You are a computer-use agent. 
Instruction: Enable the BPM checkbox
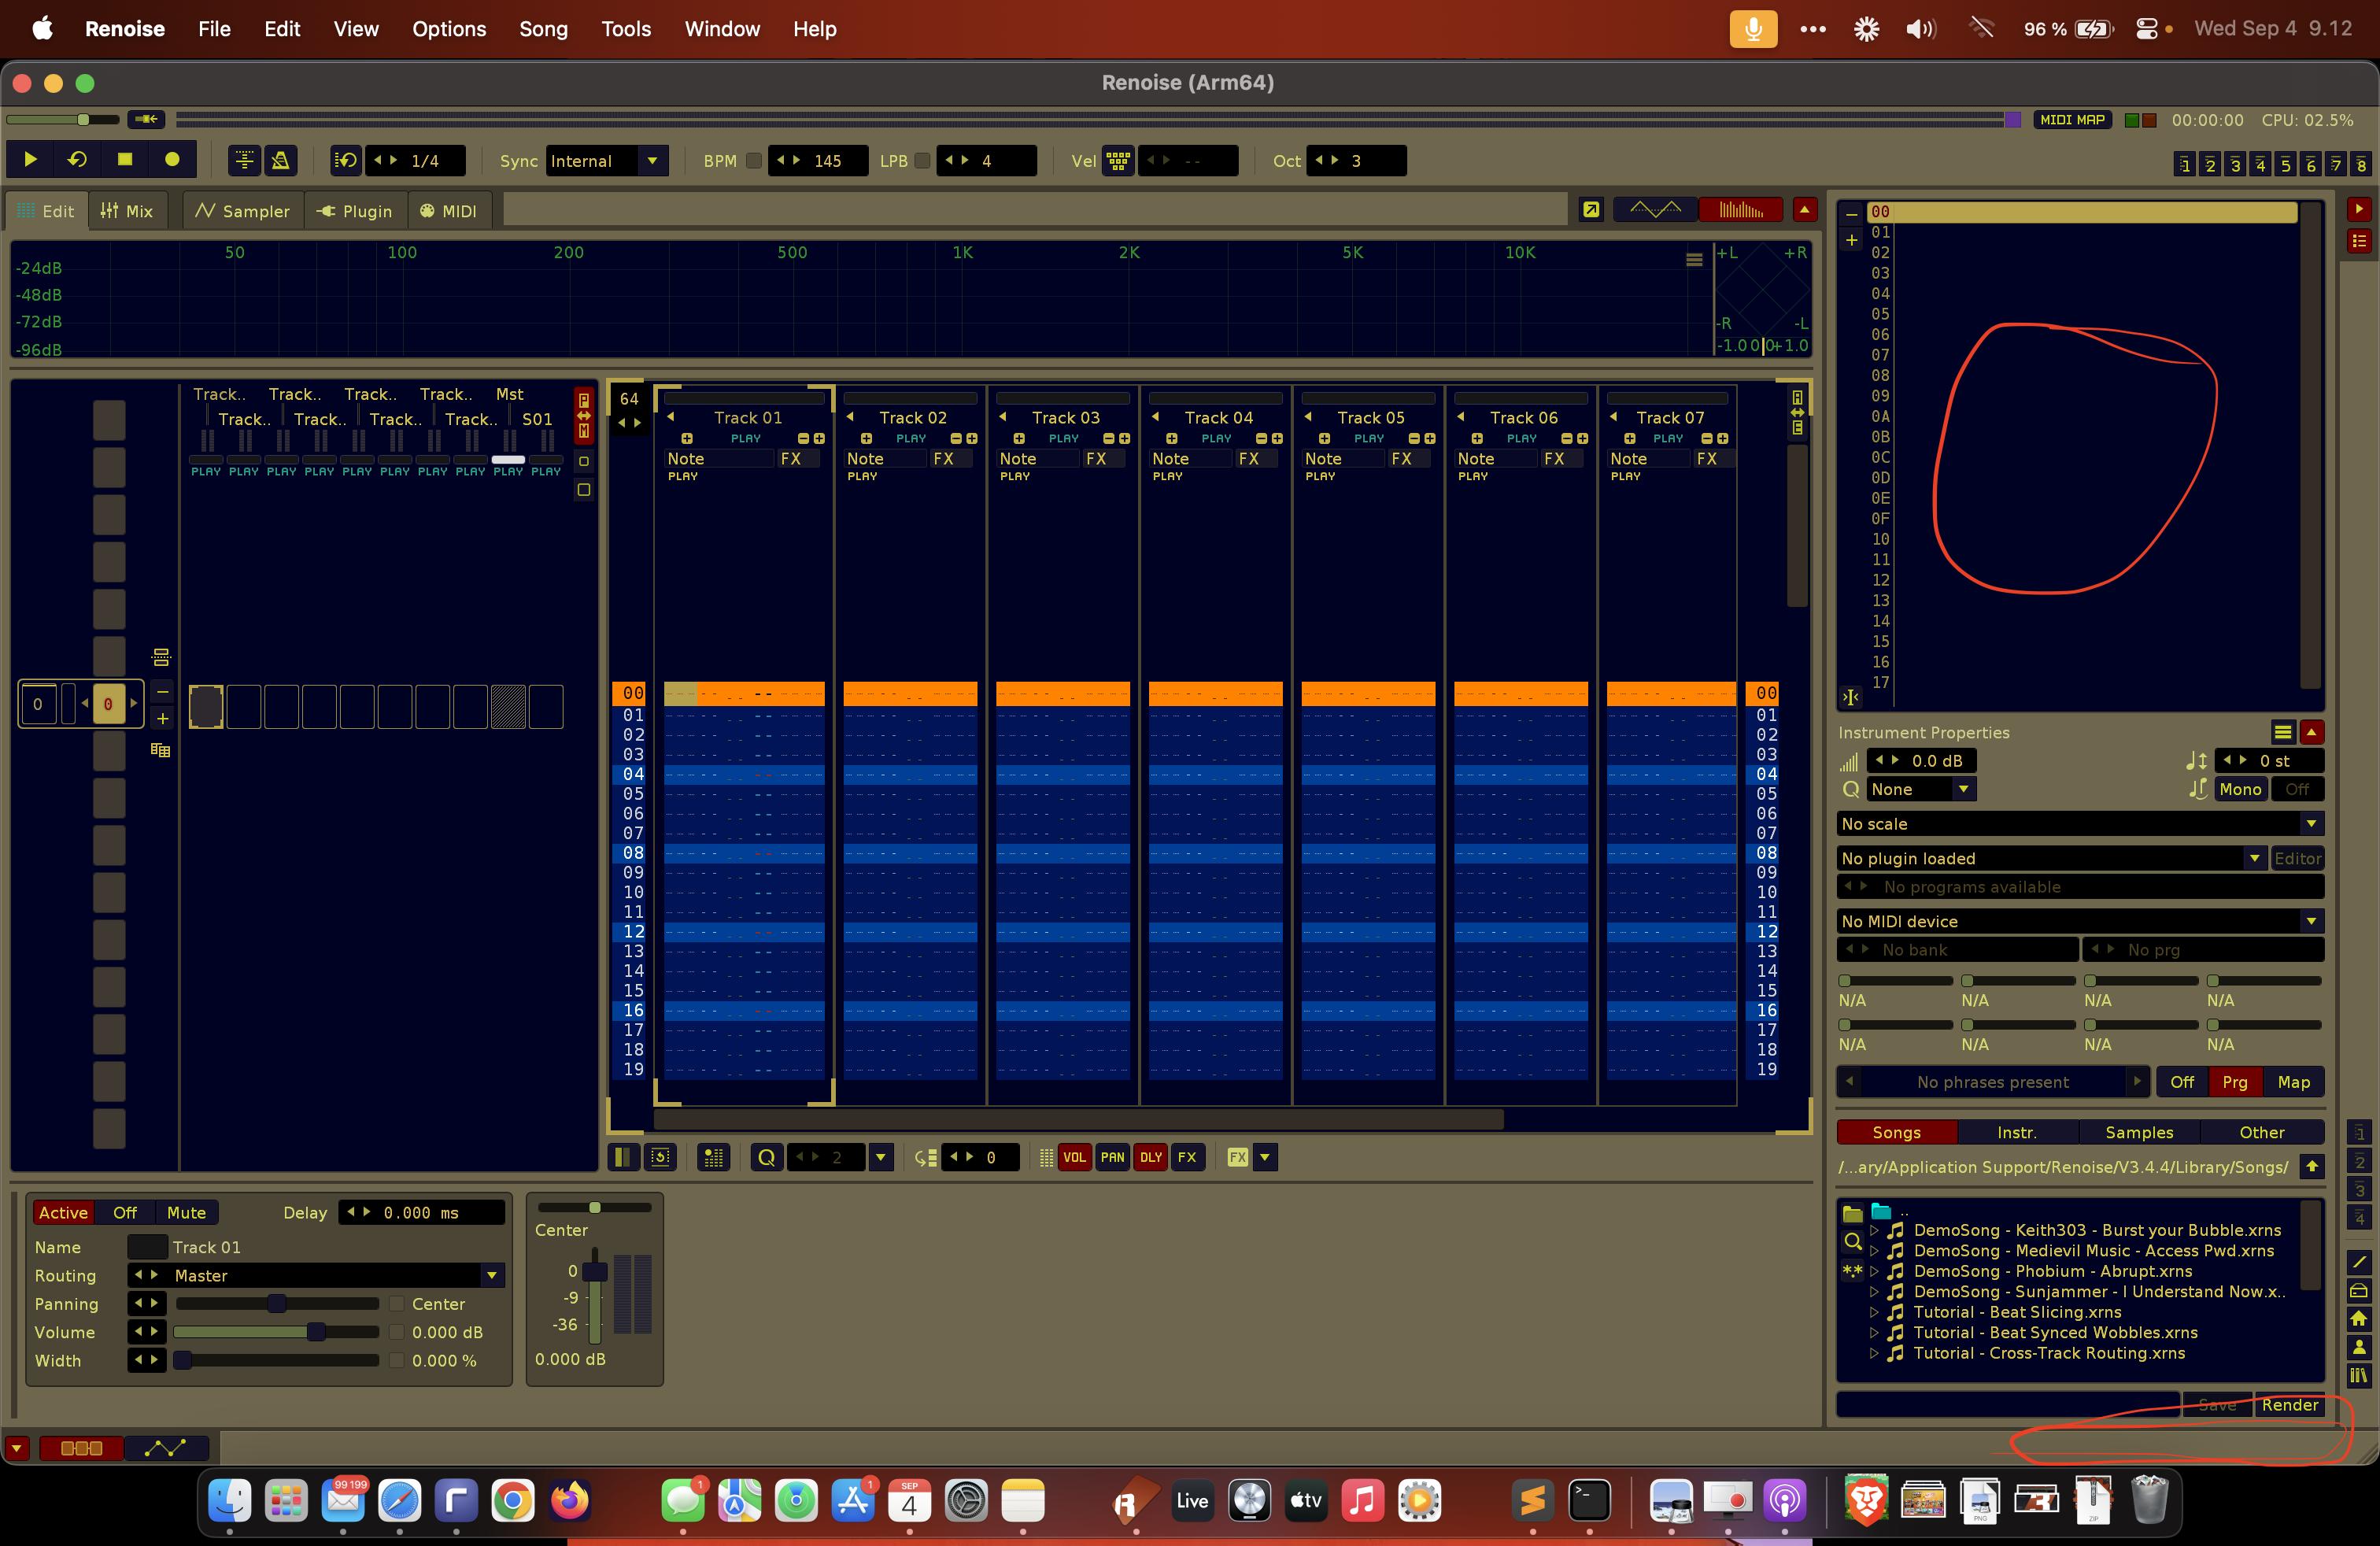754,161
